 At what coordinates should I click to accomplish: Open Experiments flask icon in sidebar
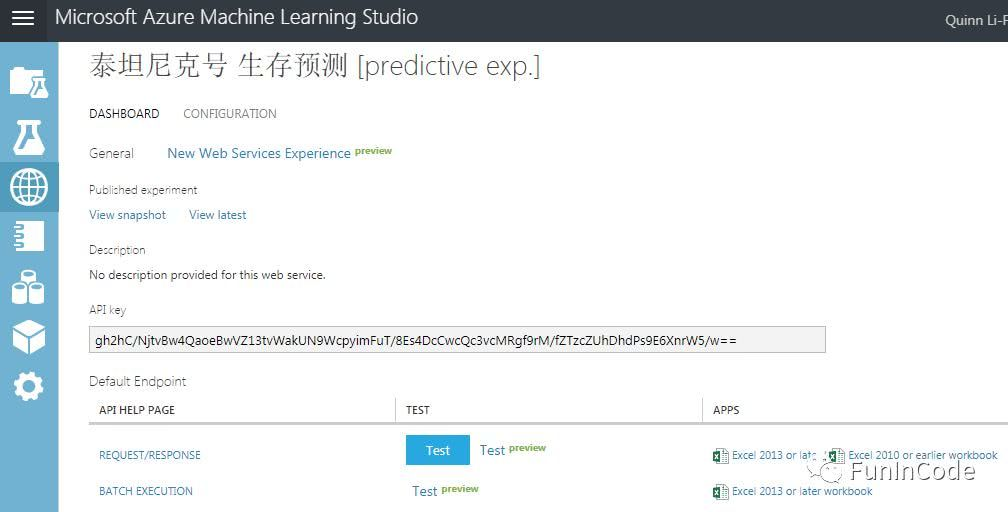click(29, 138)
